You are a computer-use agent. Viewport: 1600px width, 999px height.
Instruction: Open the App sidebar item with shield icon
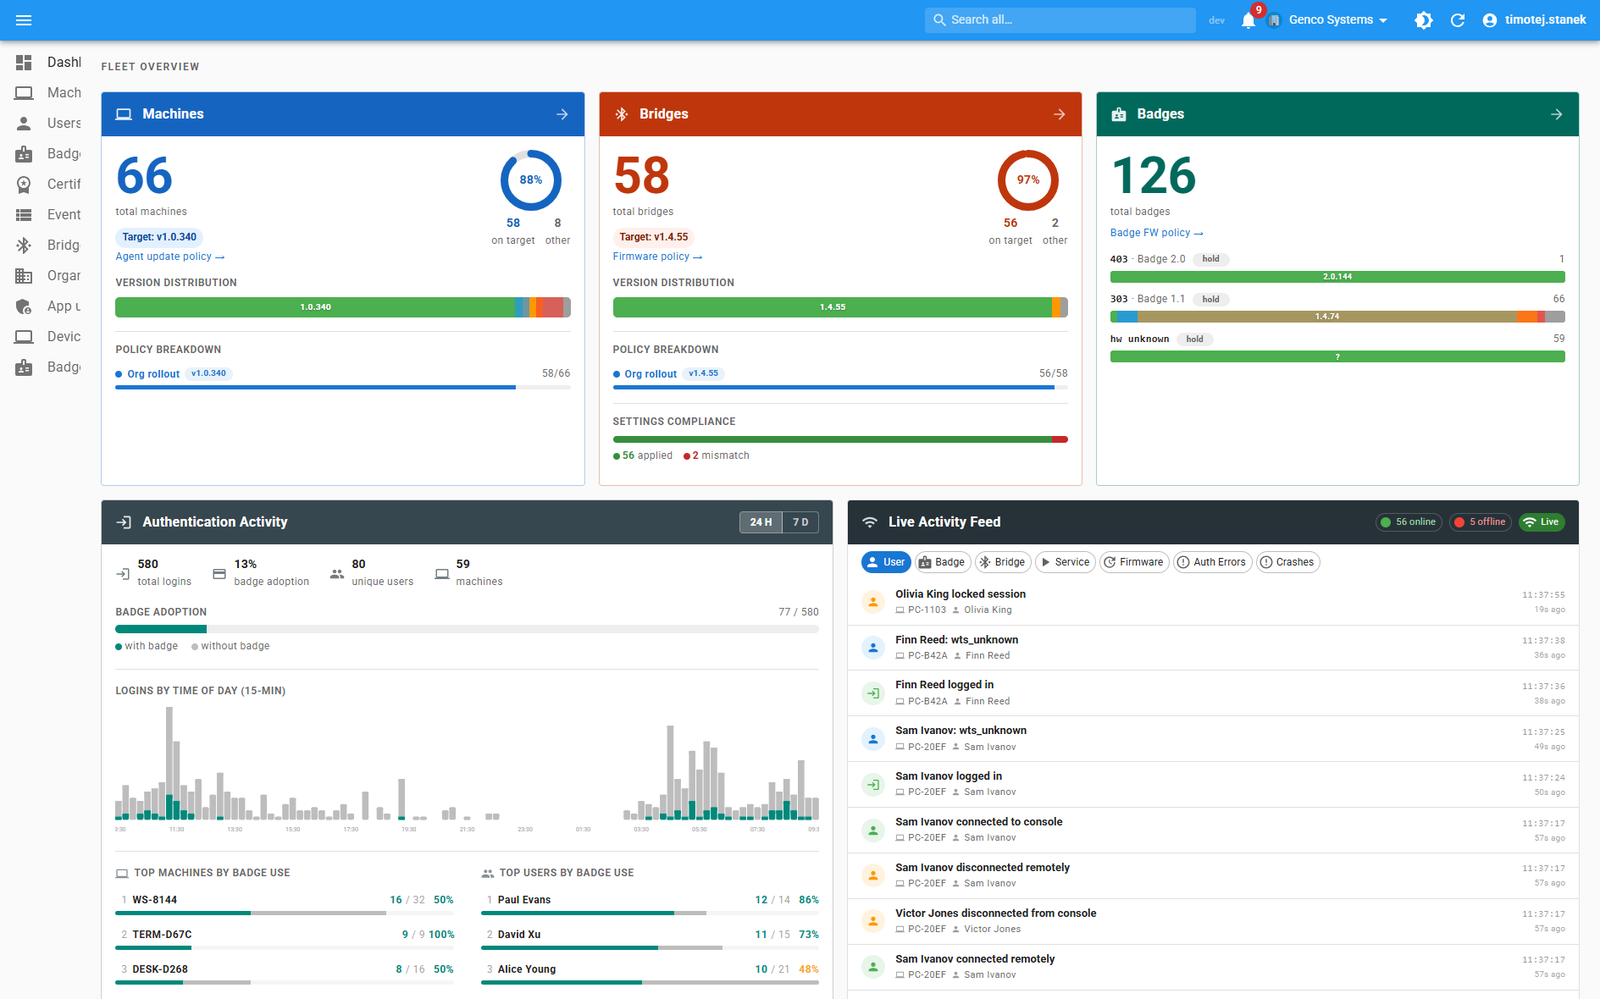[x=48, y=306]
